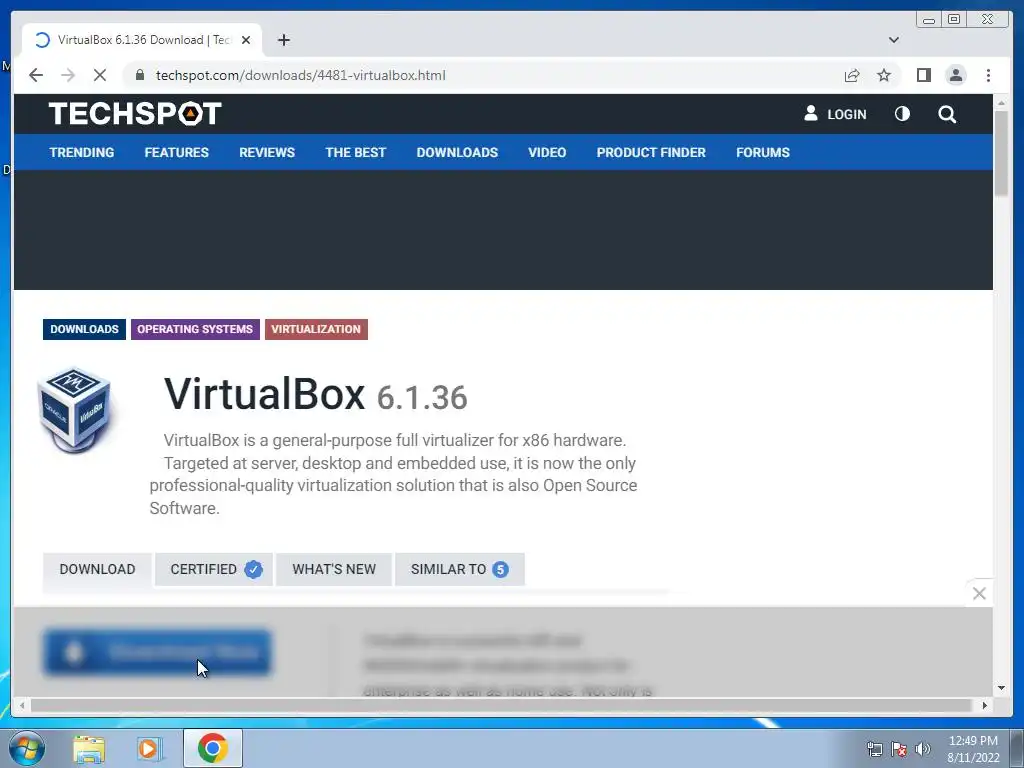
Task: Bookmark this page with star icon
Action: [x=884, y=75]
